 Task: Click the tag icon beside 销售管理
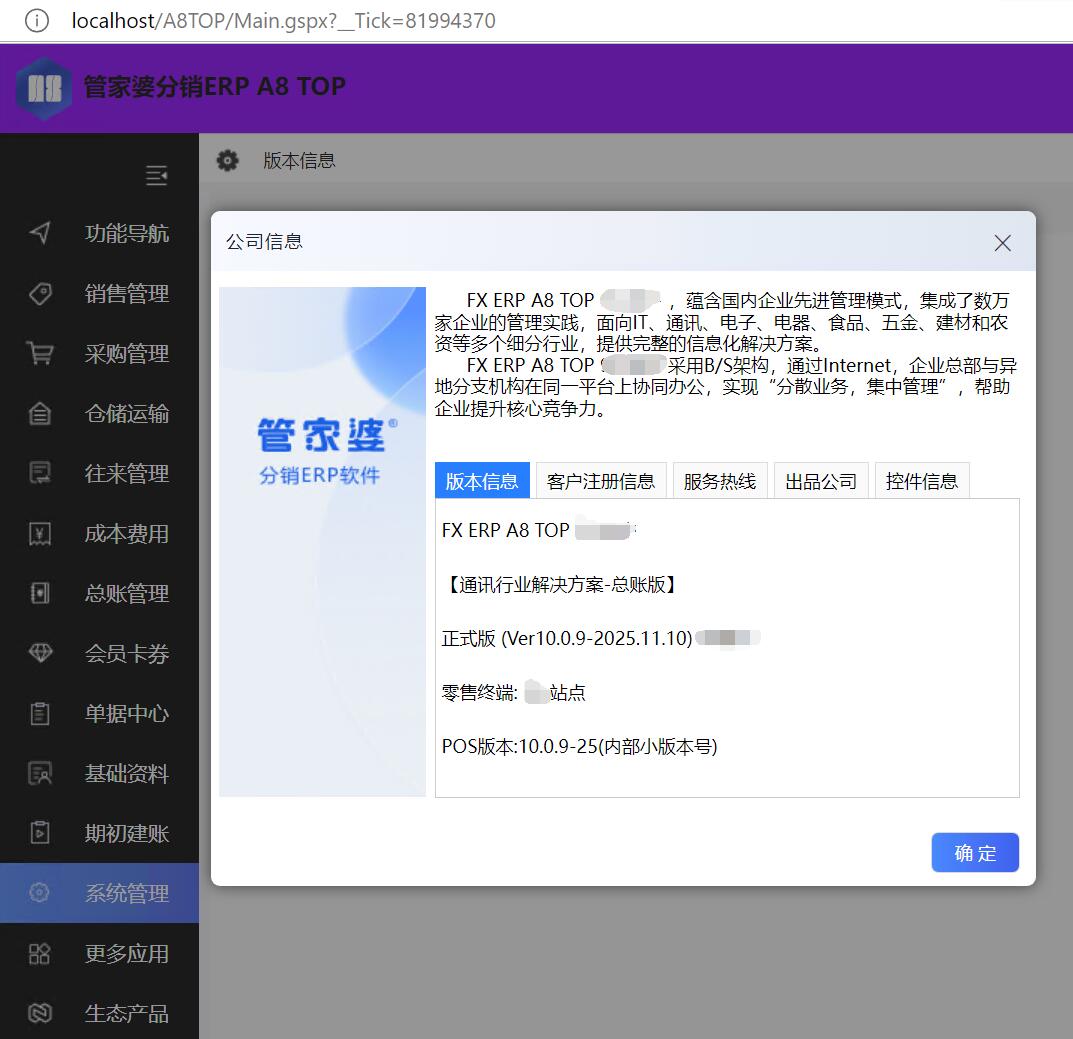[x=40, y=294]
